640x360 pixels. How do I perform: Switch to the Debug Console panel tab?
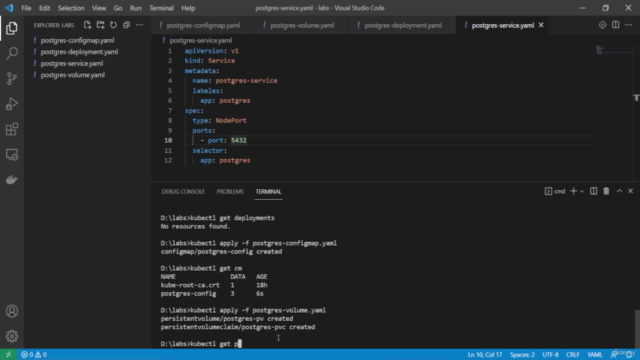pyautogui.click(x=183, y=191)
